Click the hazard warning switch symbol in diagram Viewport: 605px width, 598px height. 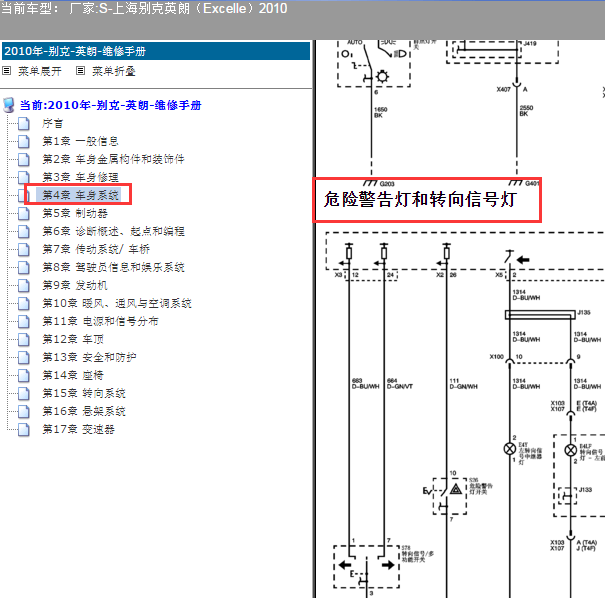pyautogui.click(x=450, y=496)
